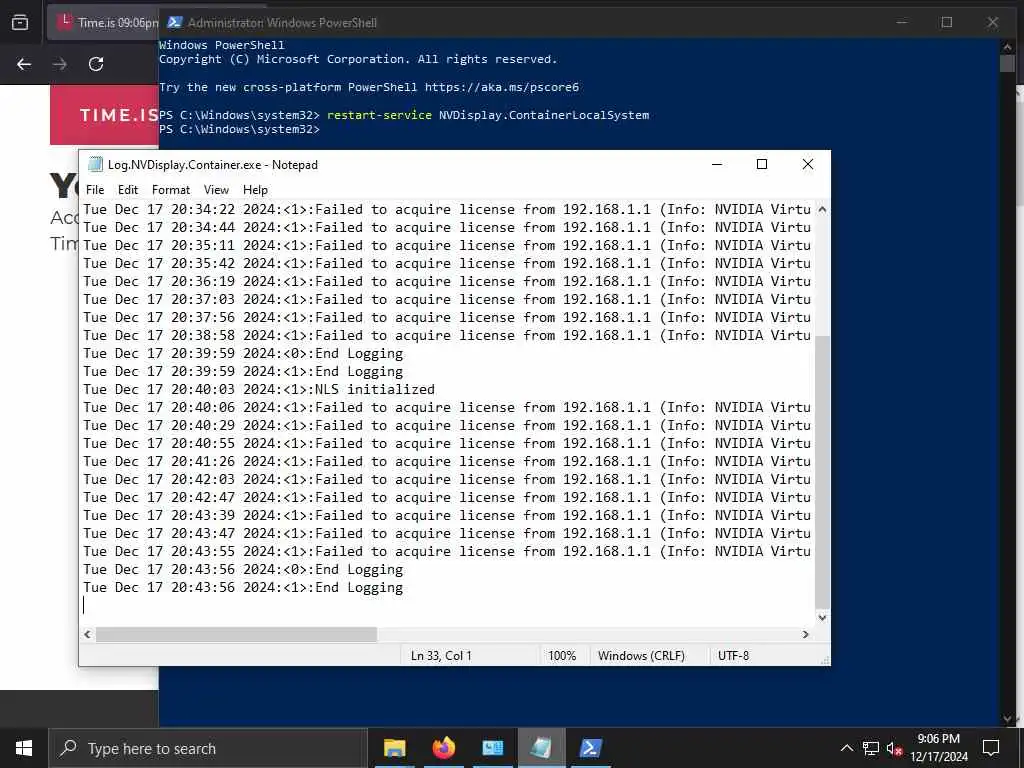Click the Time.is logo banner

pyautogui.click(x=104, y=115)
